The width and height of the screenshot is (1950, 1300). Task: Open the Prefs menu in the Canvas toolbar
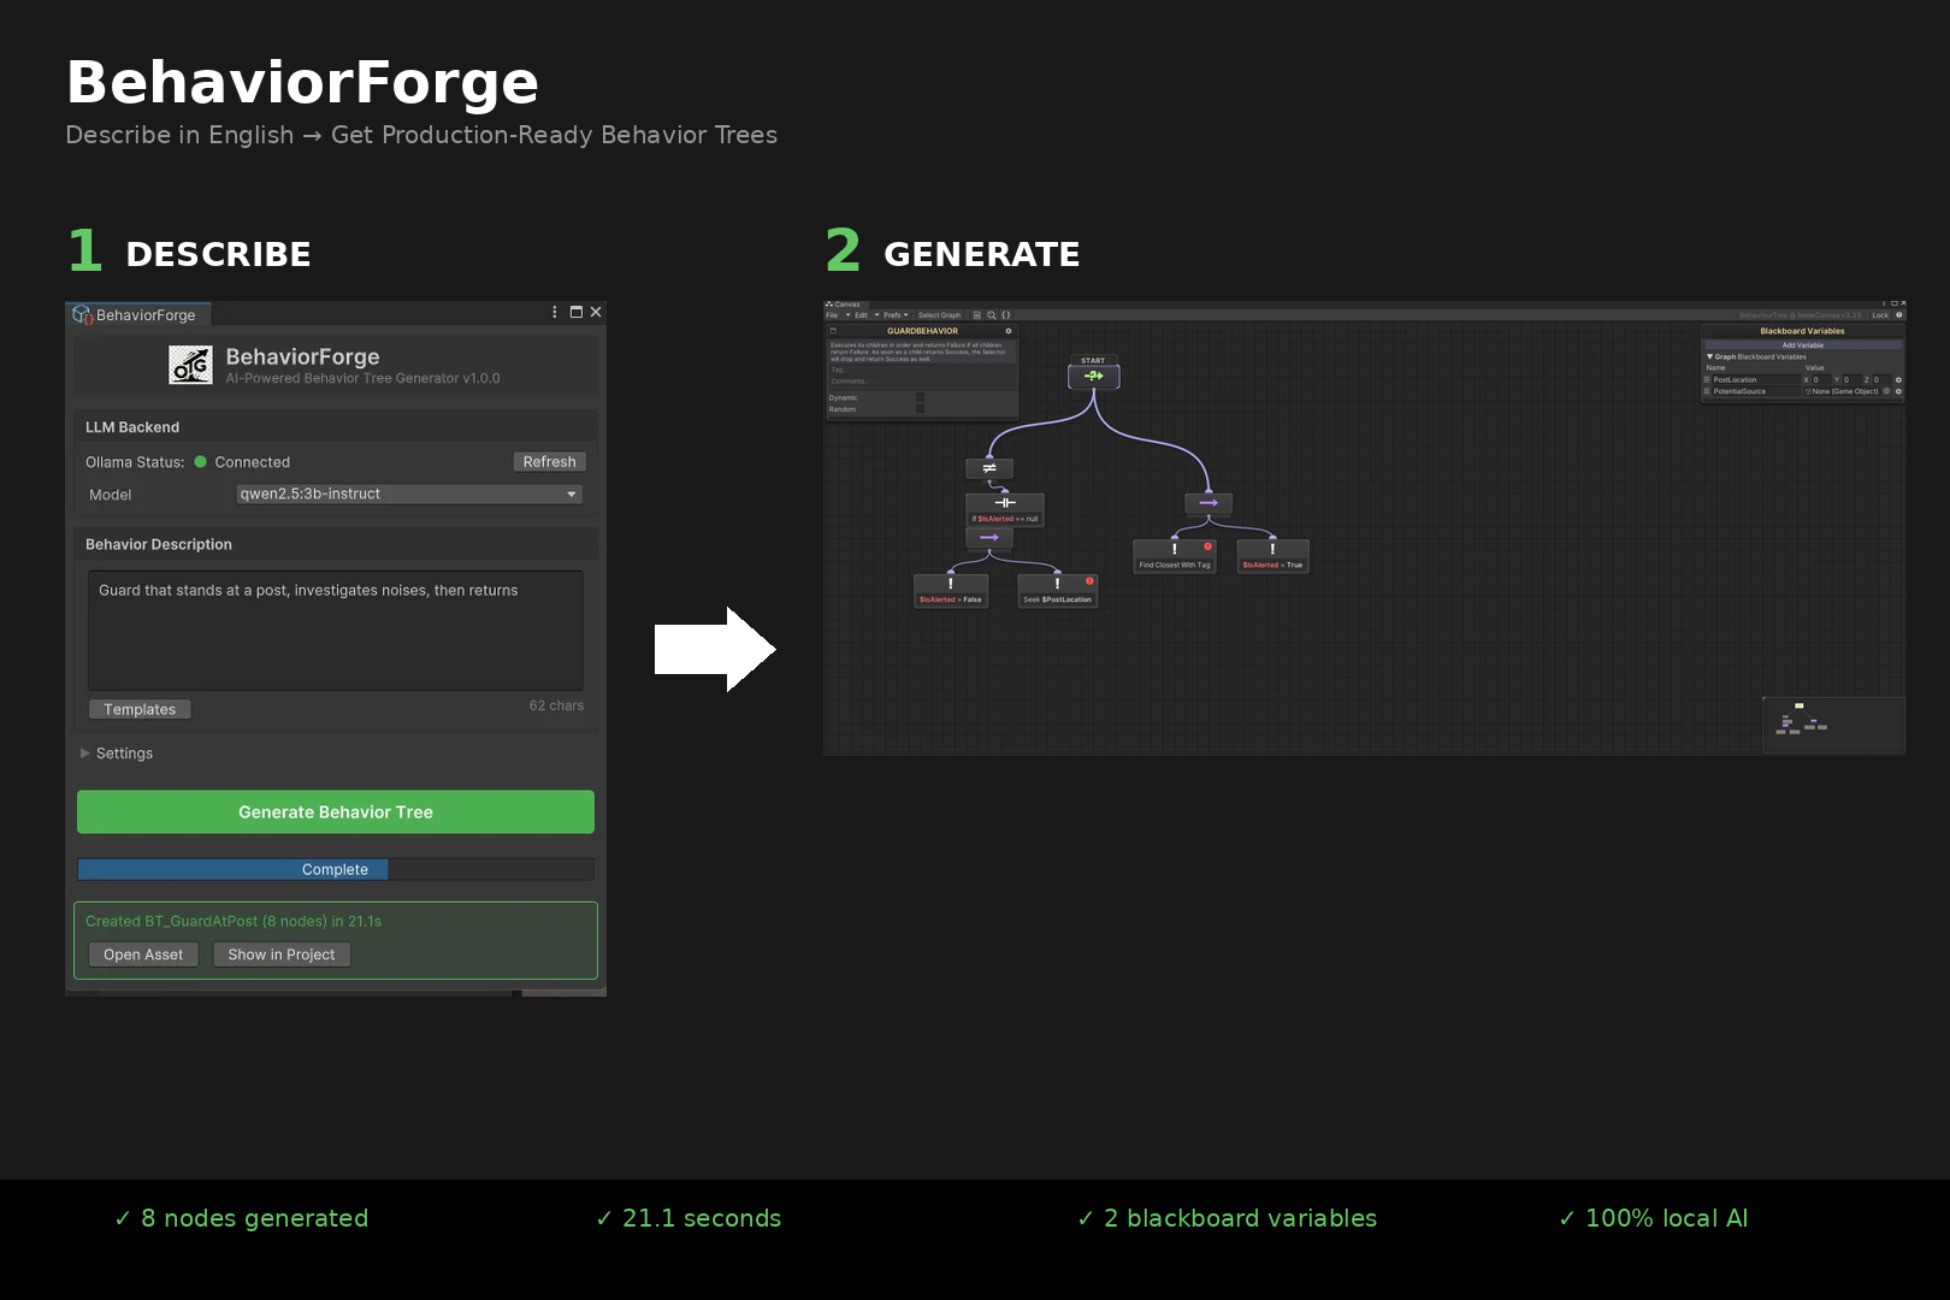(893, 315)
